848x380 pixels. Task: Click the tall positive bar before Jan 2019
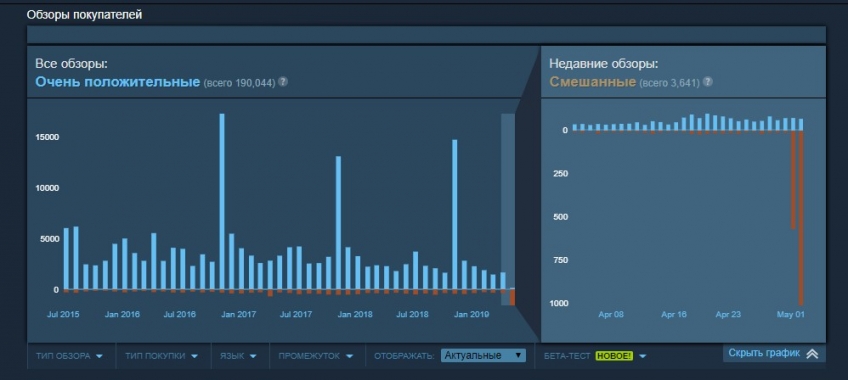click(x=455, y=215)
